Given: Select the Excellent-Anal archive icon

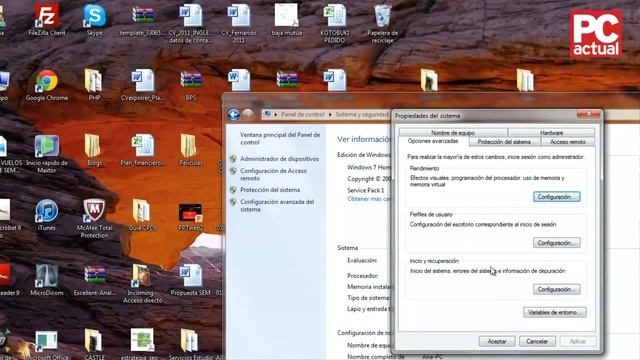Looking at the screenshot, I should click(95, 280).
